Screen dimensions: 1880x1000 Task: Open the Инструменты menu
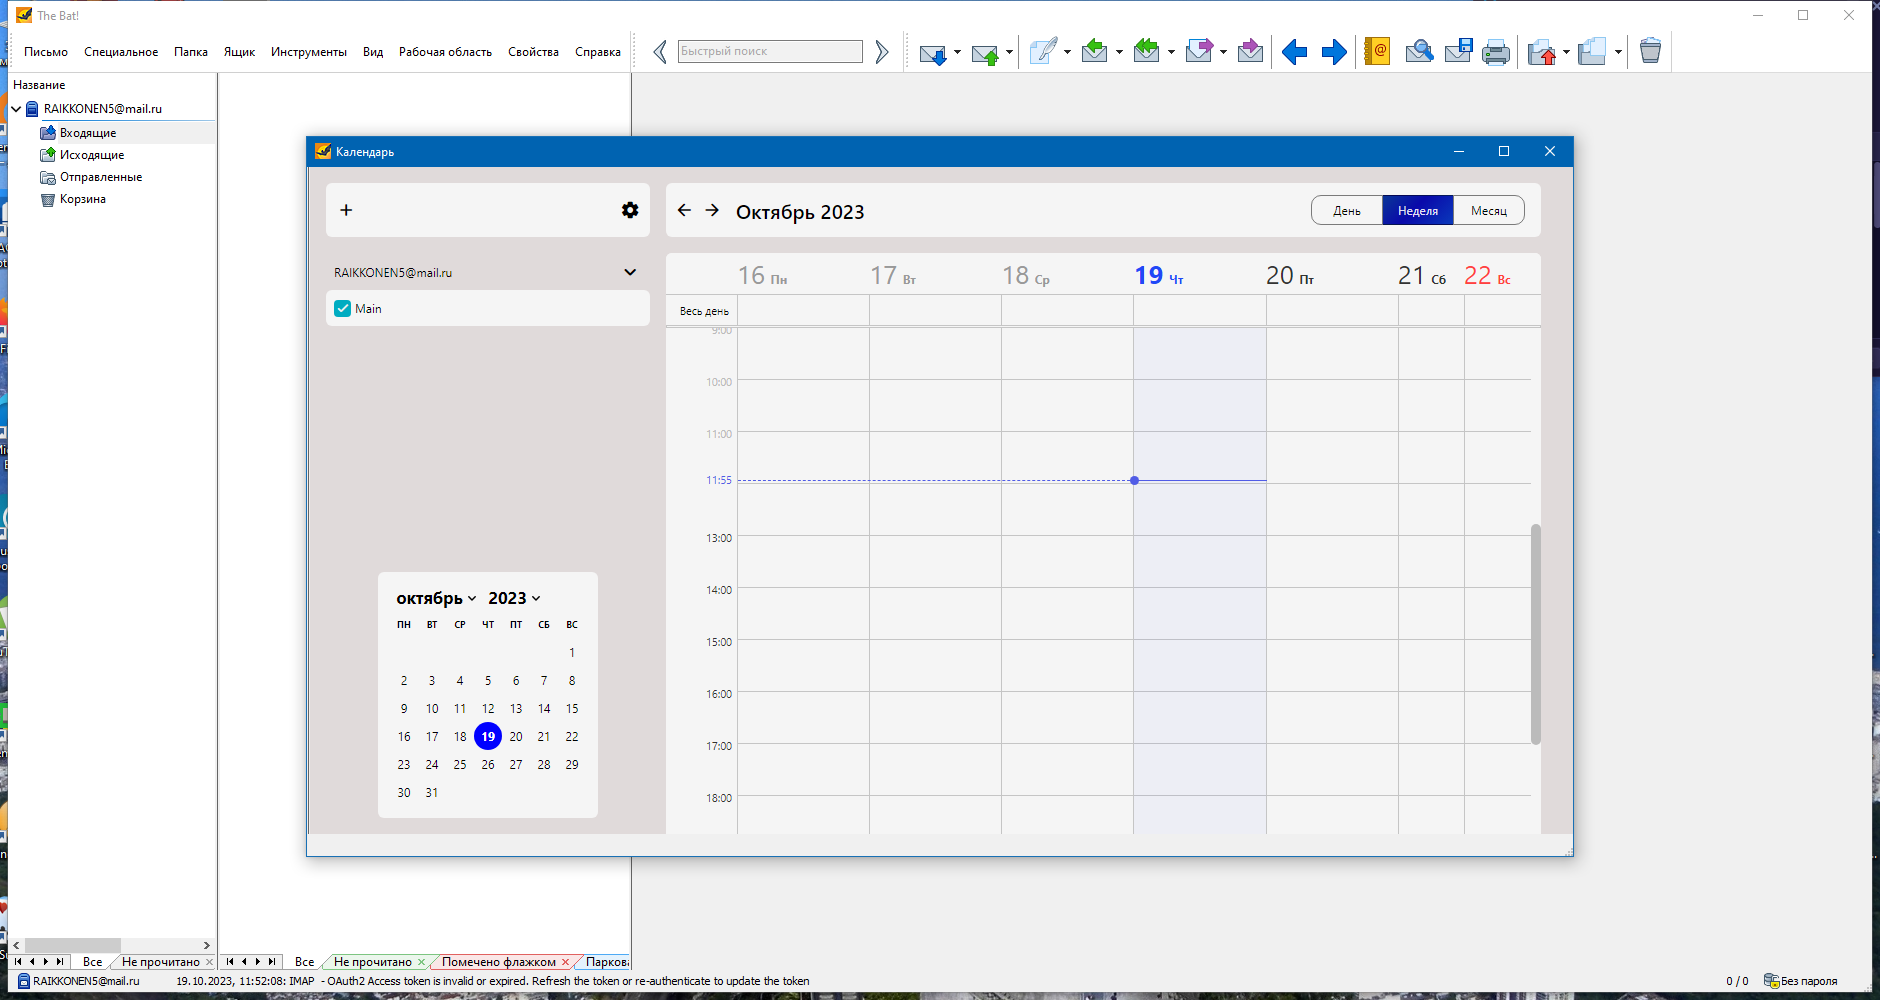(x=309, y=52)
